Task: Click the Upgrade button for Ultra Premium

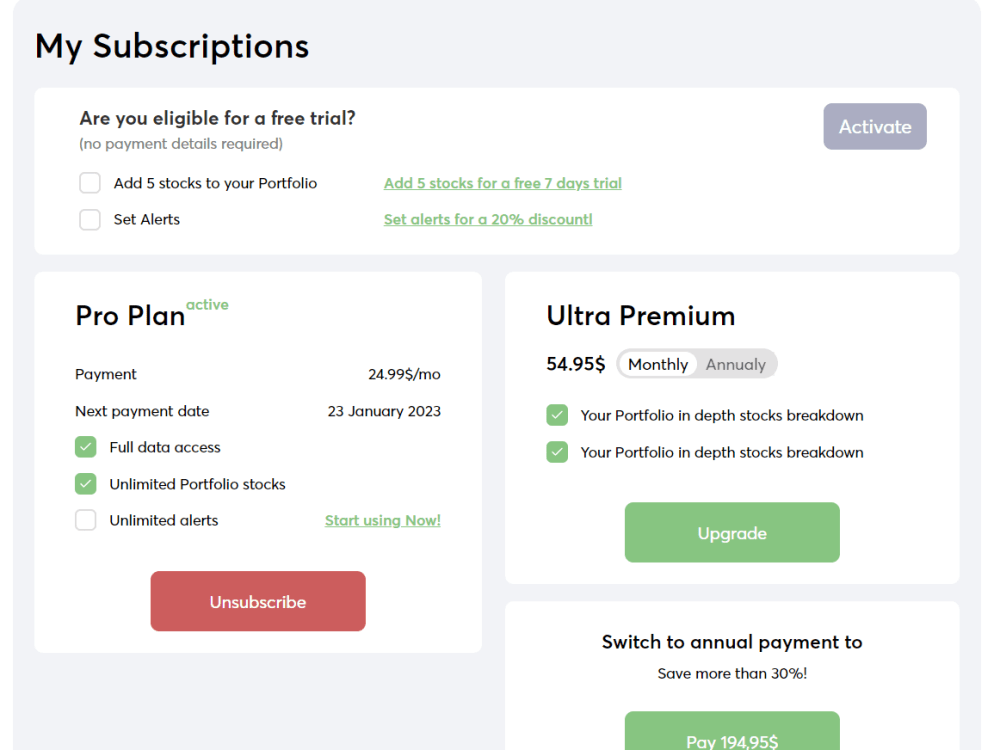Action: (x=732, y=532)
